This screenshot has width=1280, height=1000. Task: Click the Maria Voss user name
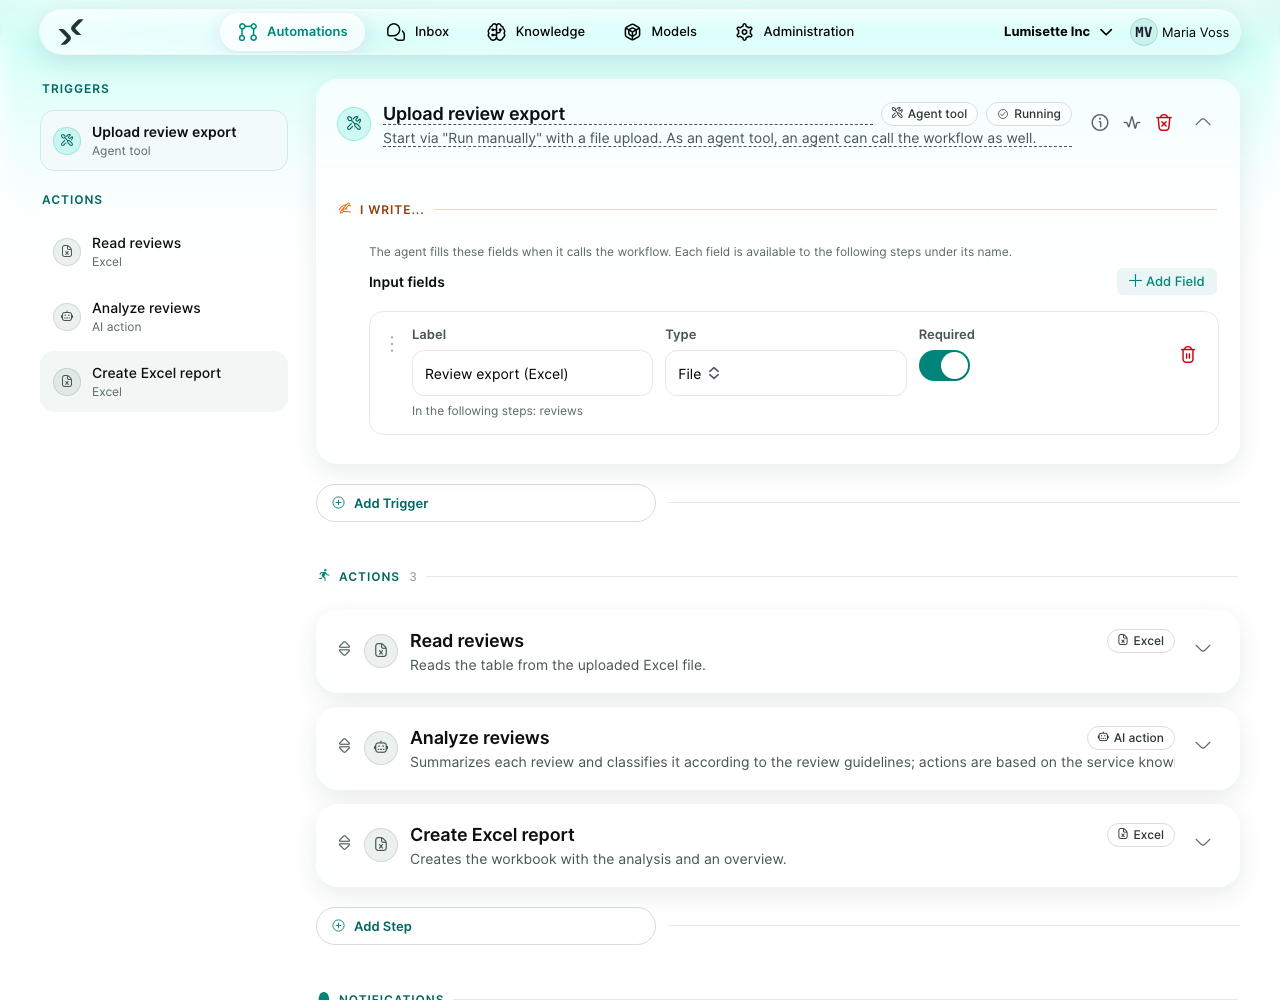click(1195, 32)
